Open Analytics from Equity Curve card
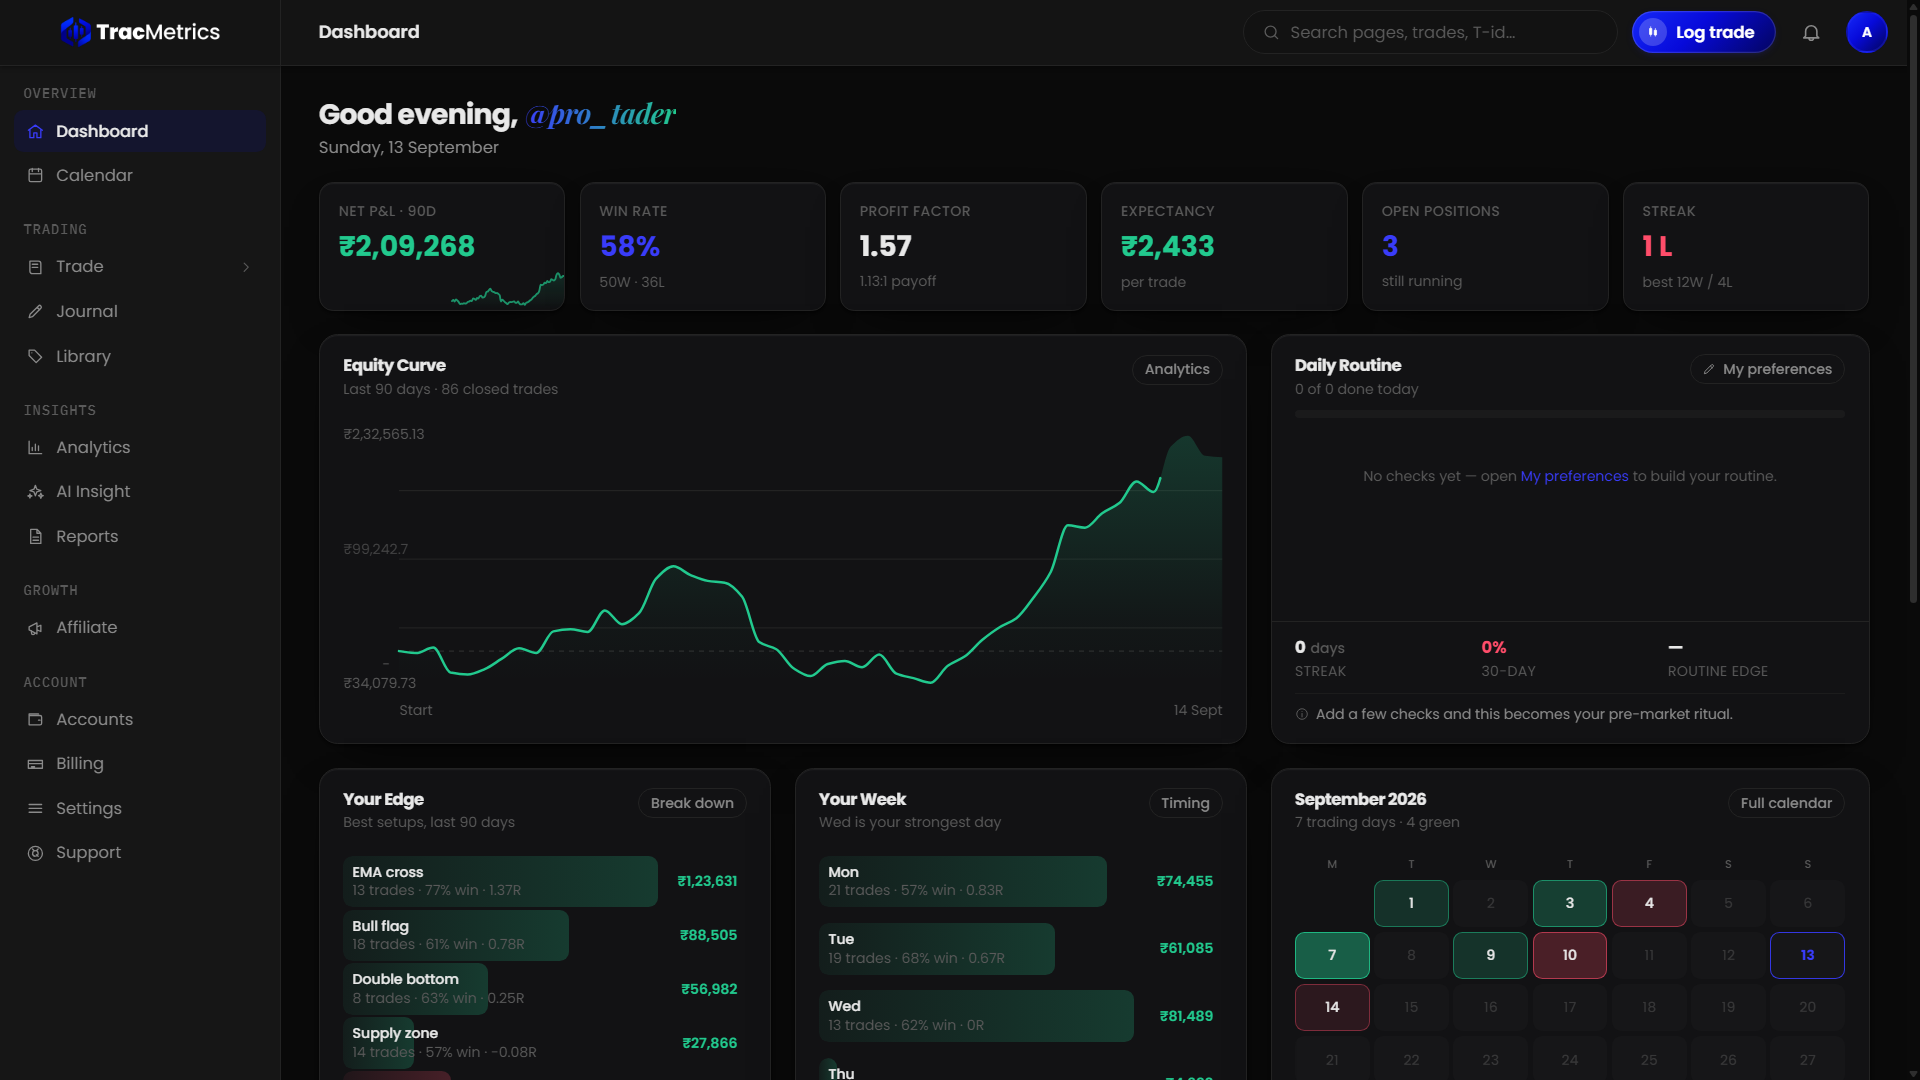Viewport: 1920px width, 1080px height. (x=1177, y=369)
